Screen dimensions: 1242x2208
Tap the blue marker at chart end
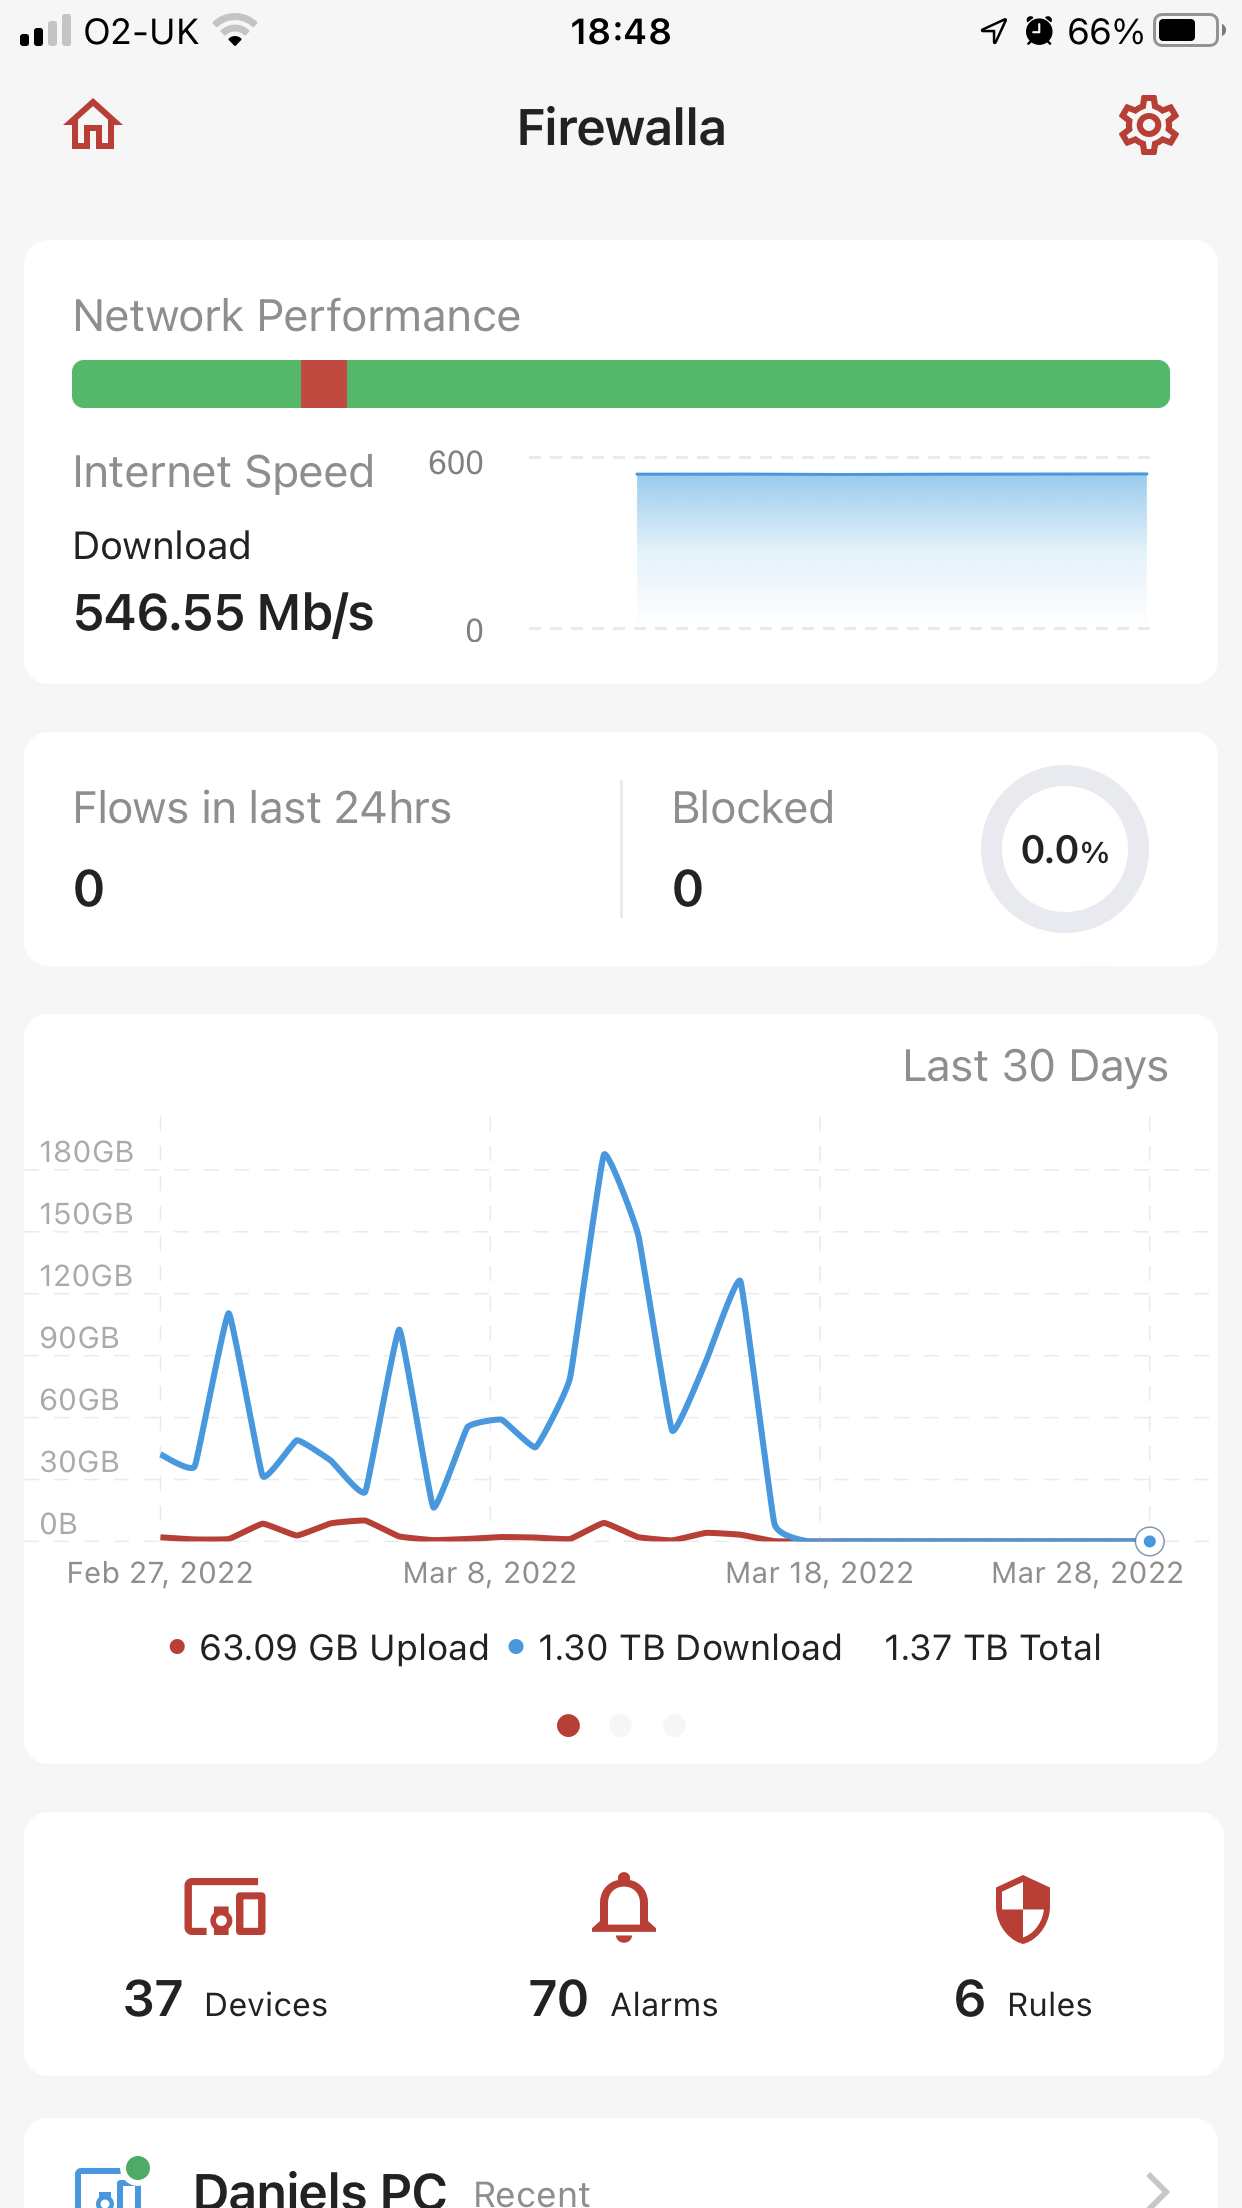pos(1150,1541)
